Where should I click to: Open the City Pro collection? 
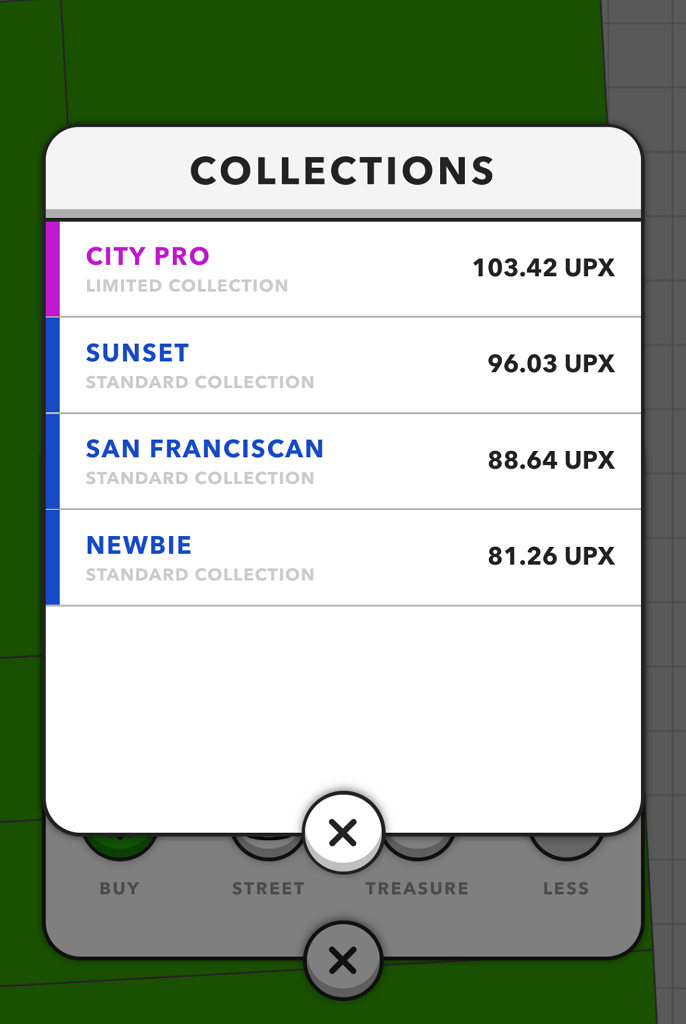[148, 256]
